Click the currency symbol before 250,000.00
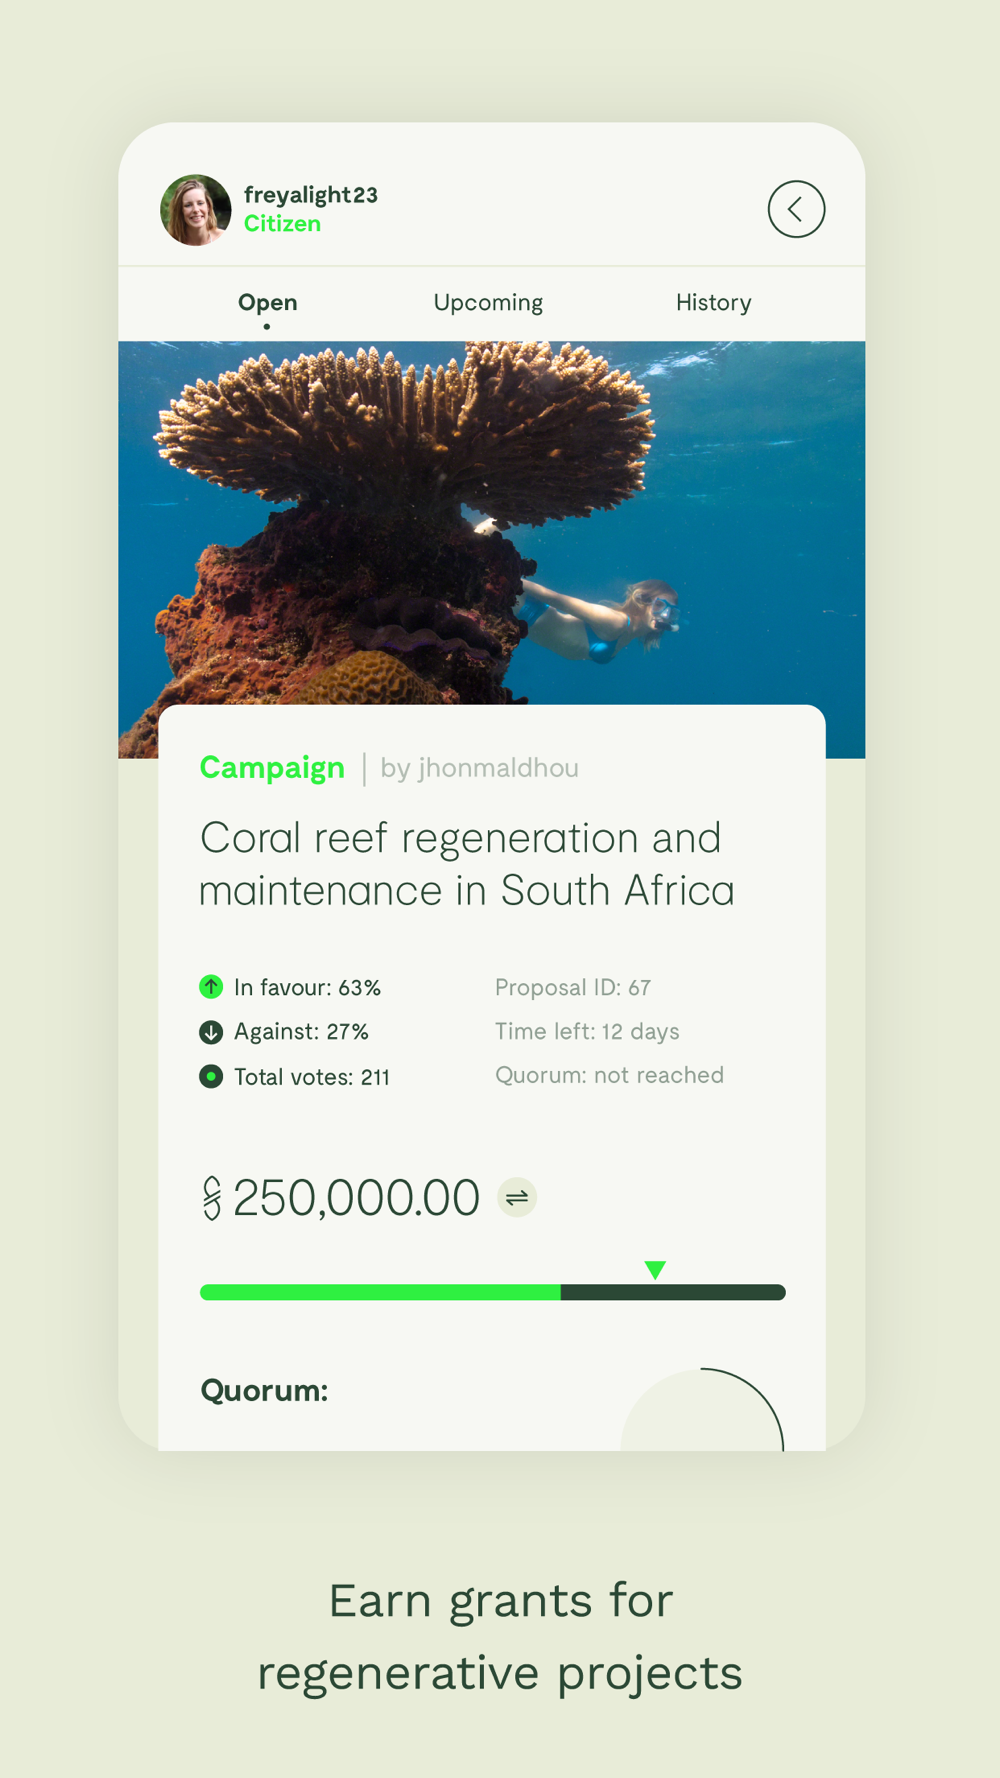 click(x=212, y=1198)
